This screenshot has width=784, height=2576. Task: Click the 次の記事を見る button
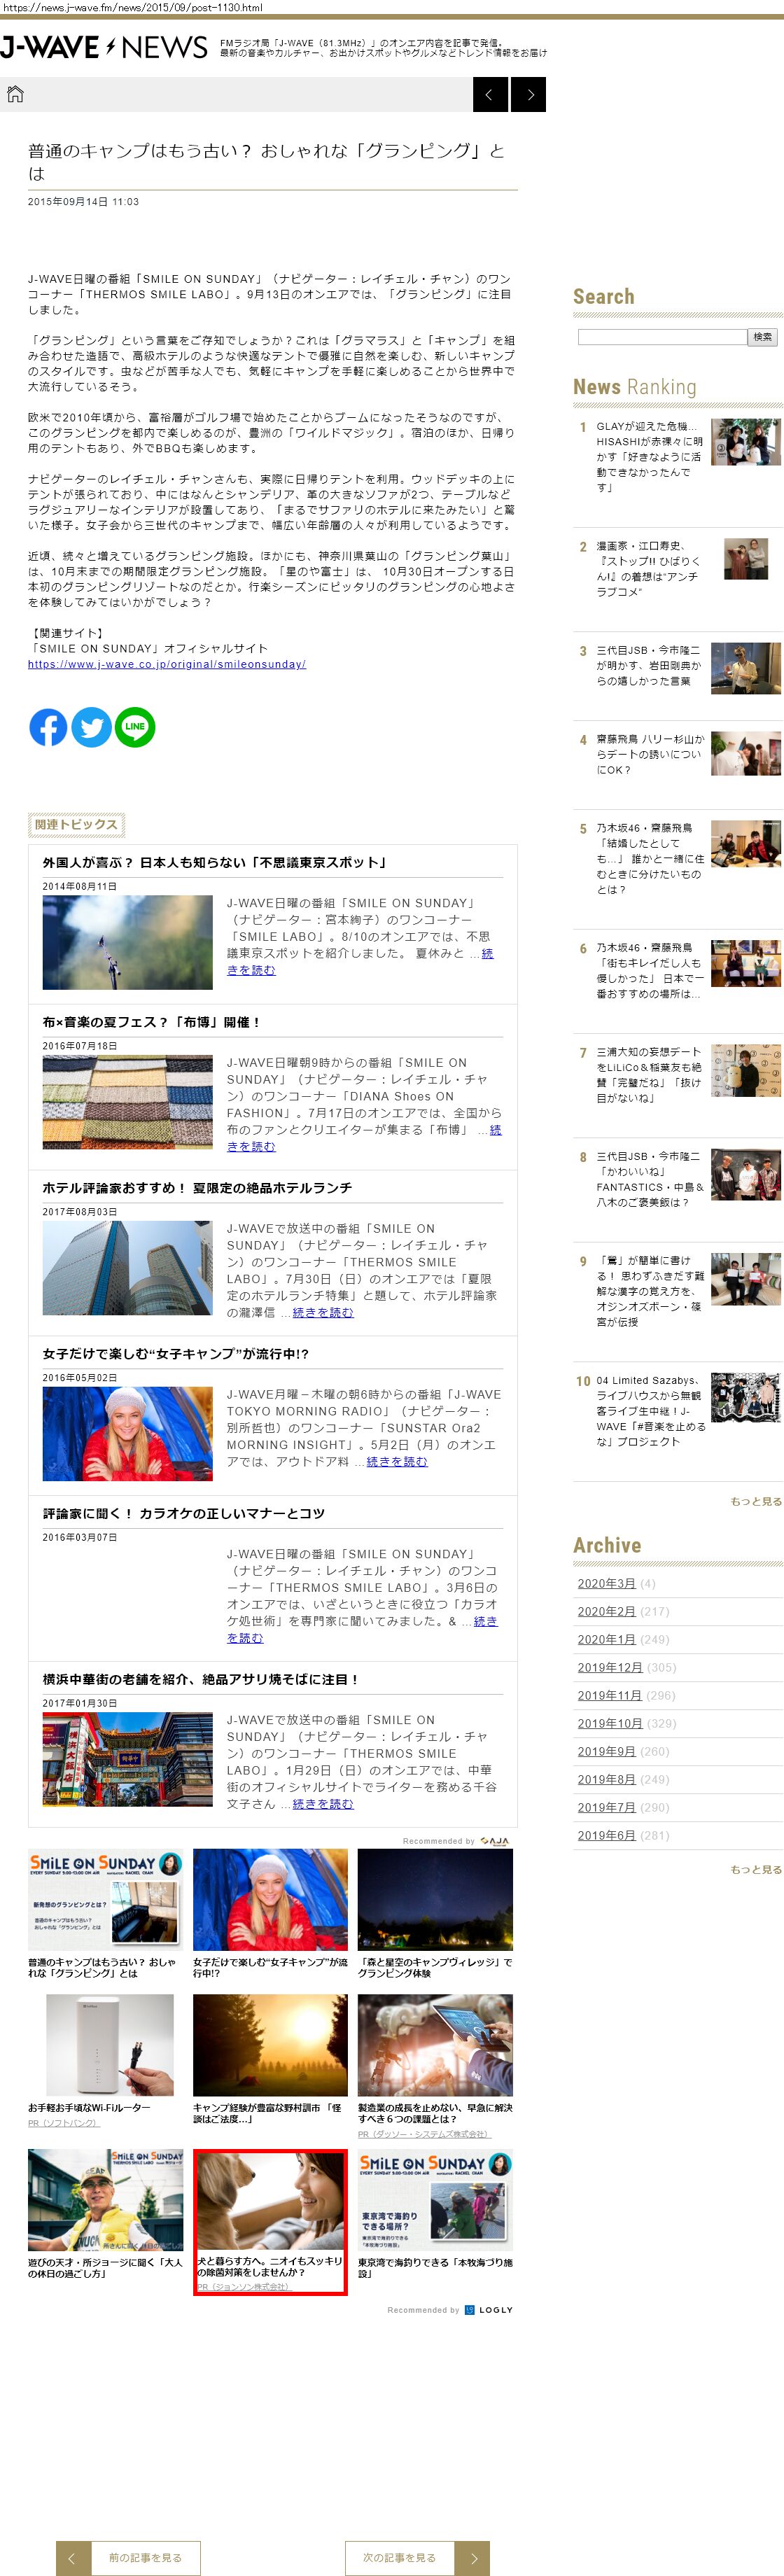click(x=400, y=2558)
